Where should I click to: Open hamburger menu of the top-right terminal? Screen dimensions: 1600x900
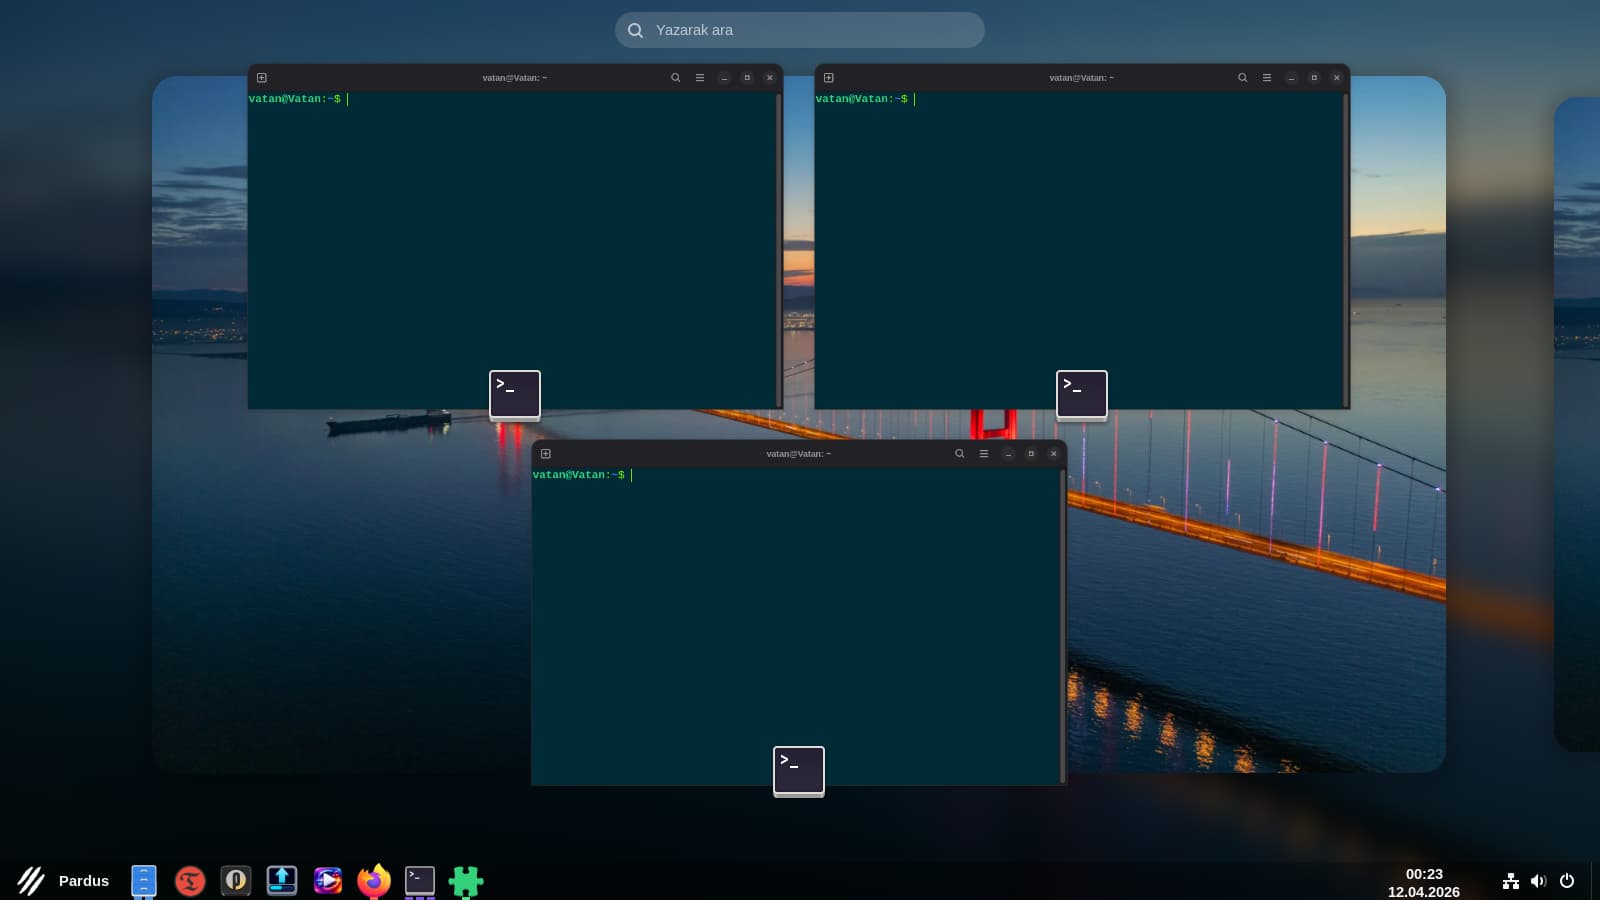click(1267, 78)
